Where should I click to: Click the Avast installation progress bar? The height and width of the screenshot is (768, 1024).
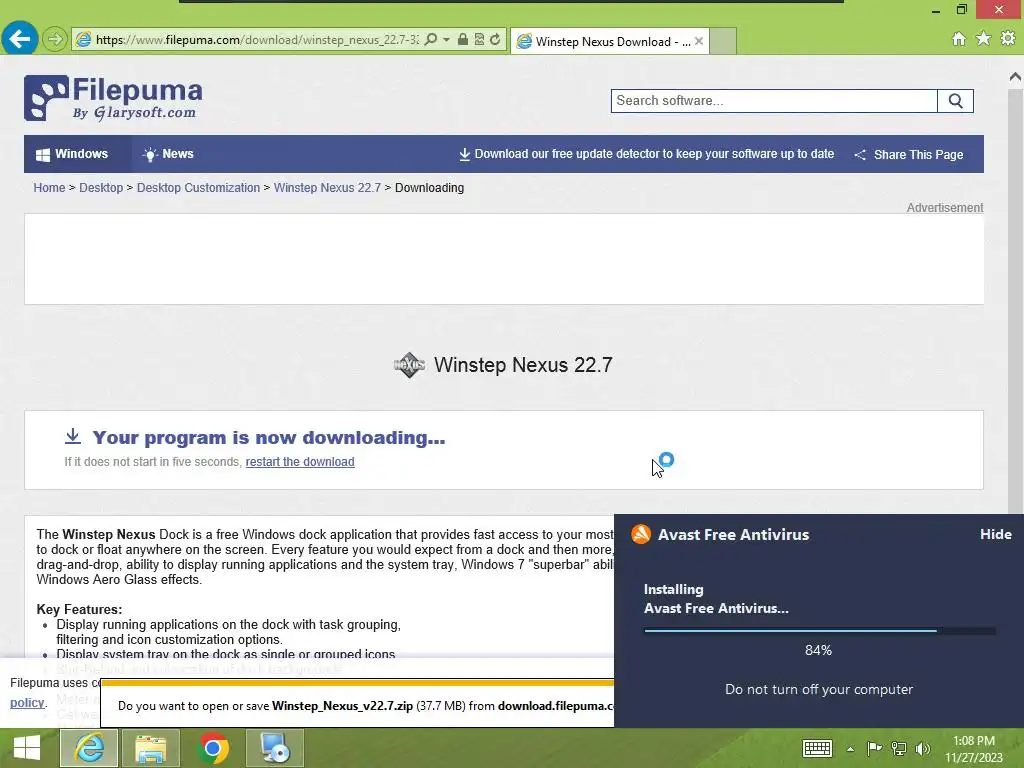click(820, 631)
